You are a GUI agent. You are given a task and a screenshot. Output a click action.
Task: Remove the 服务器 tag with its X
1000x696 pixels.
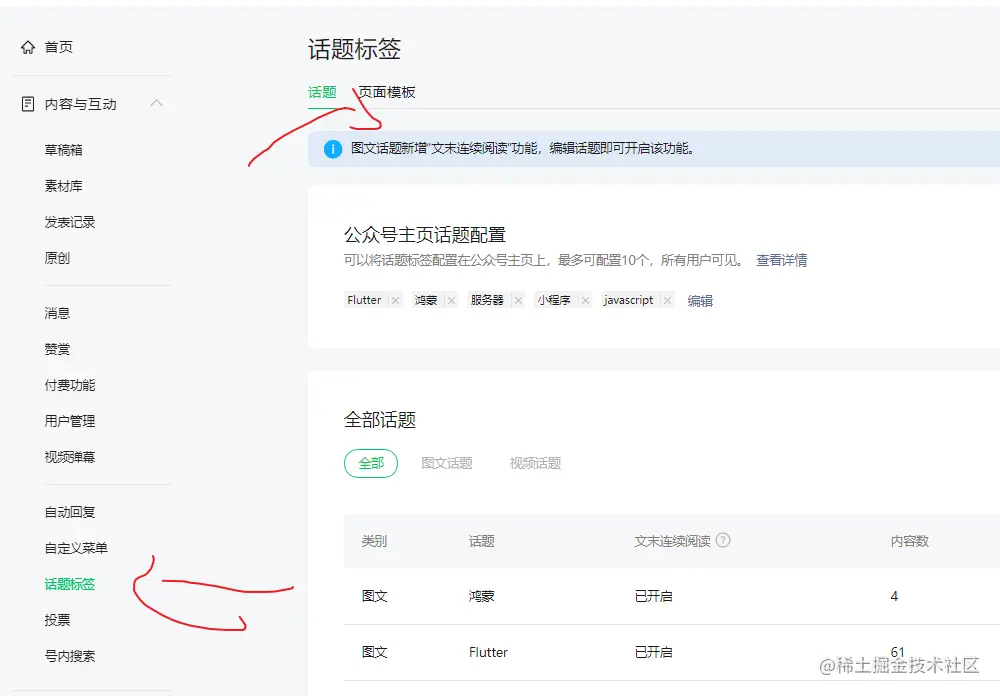pos(518,300)
